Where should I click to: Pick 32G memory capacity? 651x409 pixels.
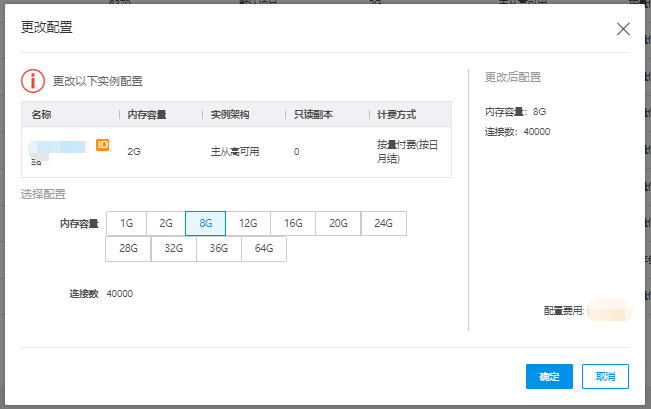tap(174, 249)
